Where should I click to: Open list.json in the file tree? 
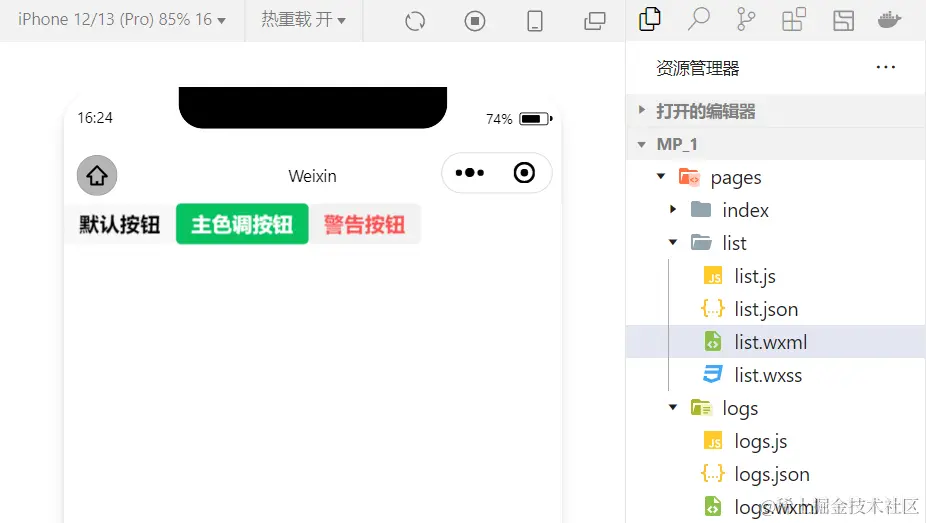776,309
